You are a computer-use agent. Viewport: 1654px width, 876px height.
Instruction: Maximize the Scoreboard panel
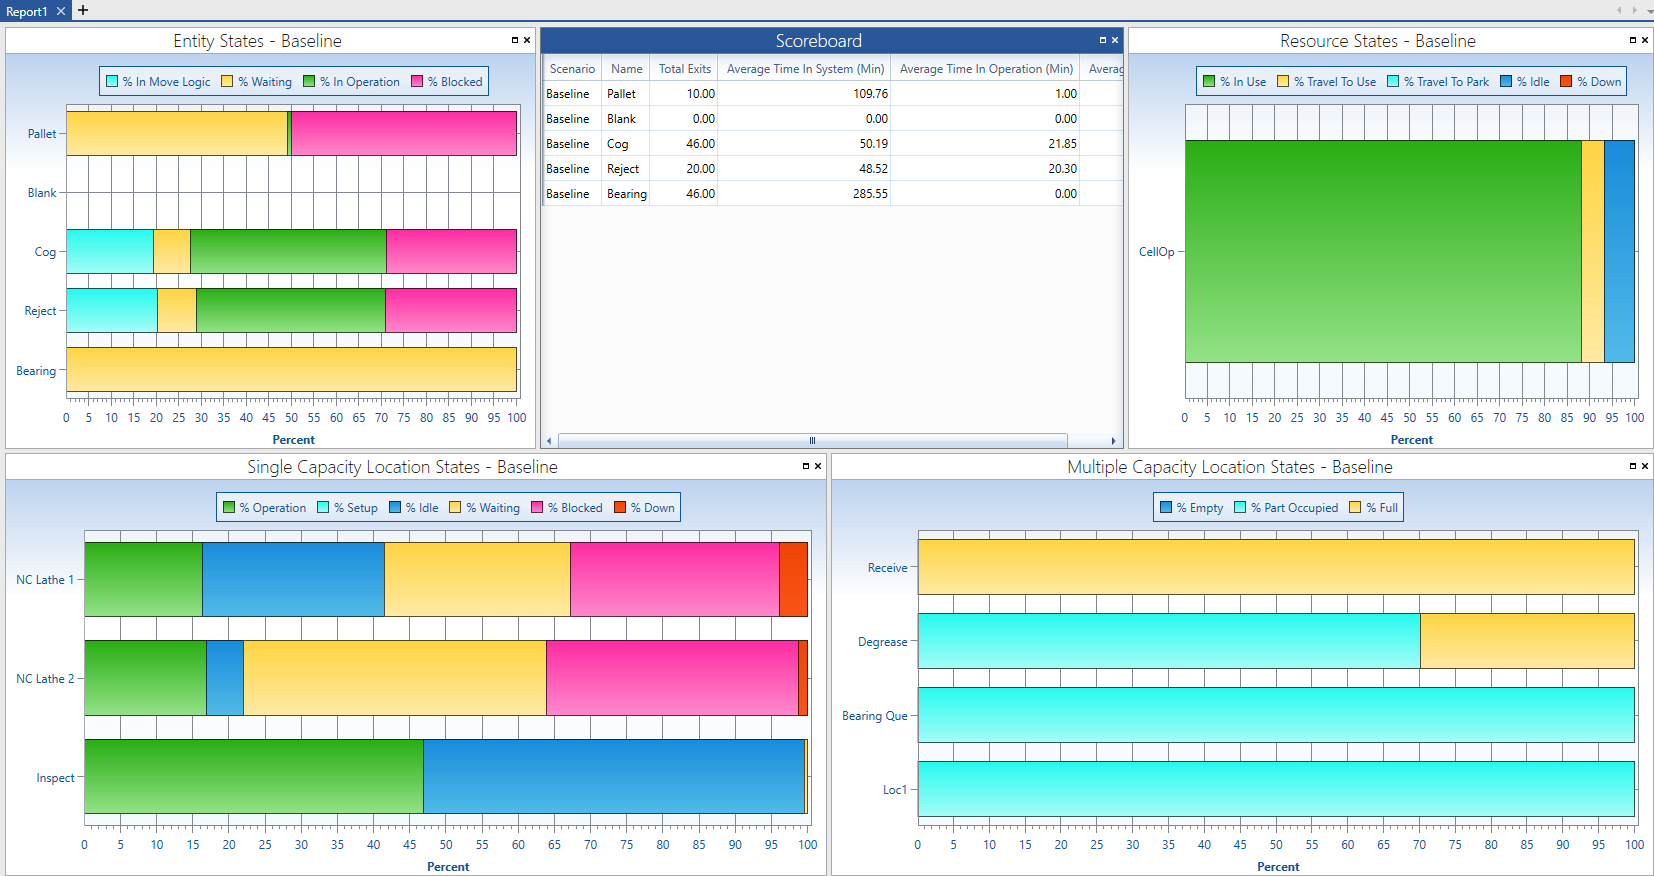[x=1103, y=41]
